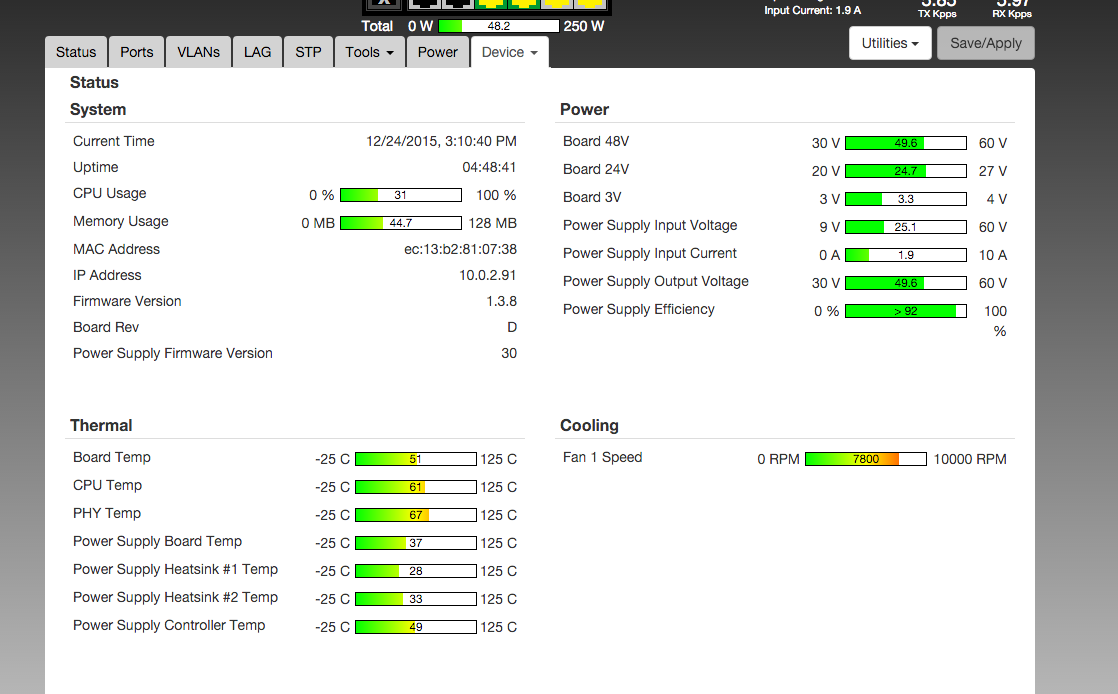Click the Thermal section heading
Viewport: 1118px width, 694px height.
pos(101,426)
